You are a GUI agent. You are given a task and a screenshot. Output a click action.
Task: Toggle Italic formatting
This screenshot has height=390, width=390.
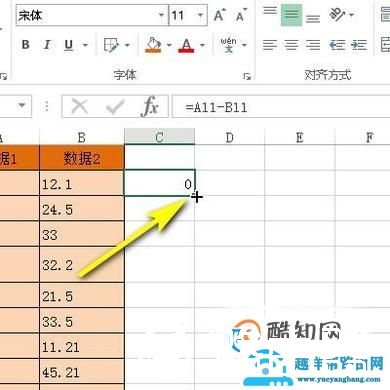point(47,45)
